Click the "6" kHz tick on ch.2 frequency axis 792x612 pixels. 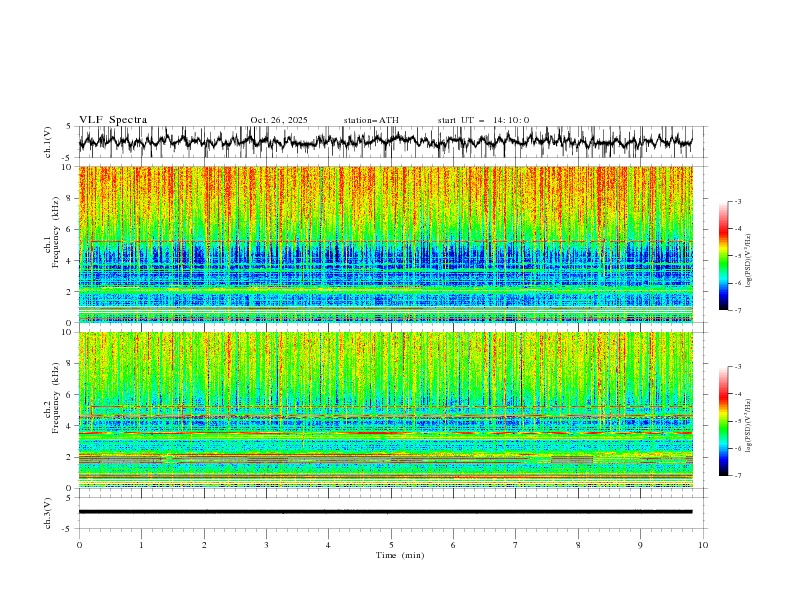point(70,395)
